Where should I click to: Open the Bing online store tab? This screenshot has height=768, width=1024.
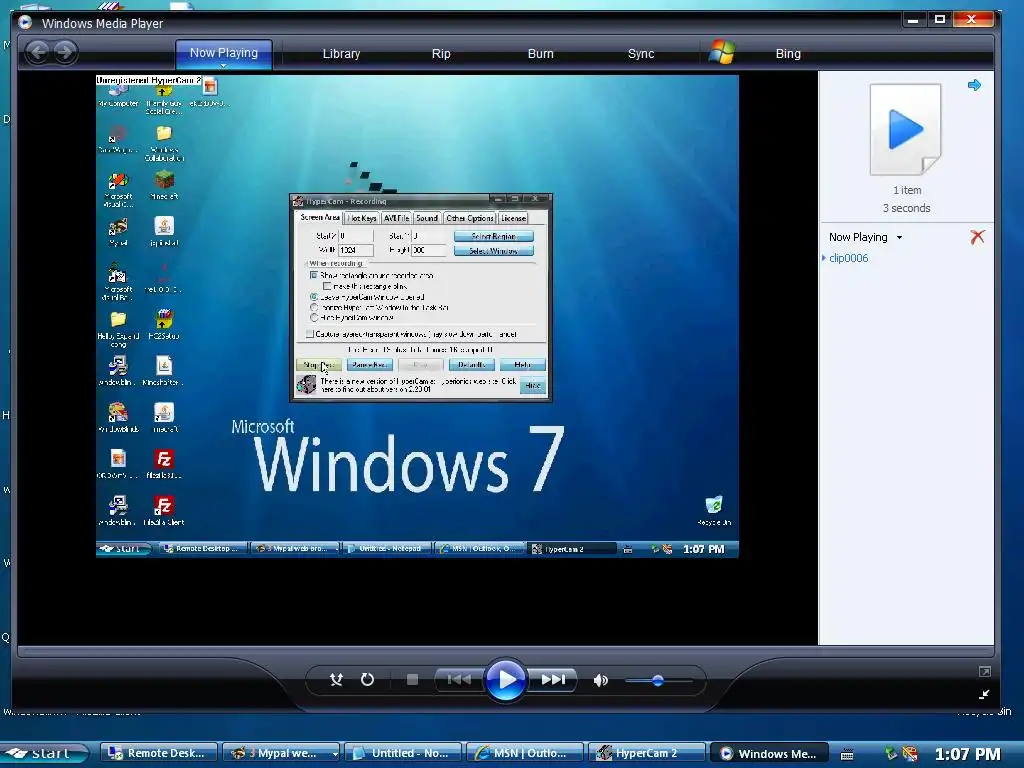click(x=788, y=54)
